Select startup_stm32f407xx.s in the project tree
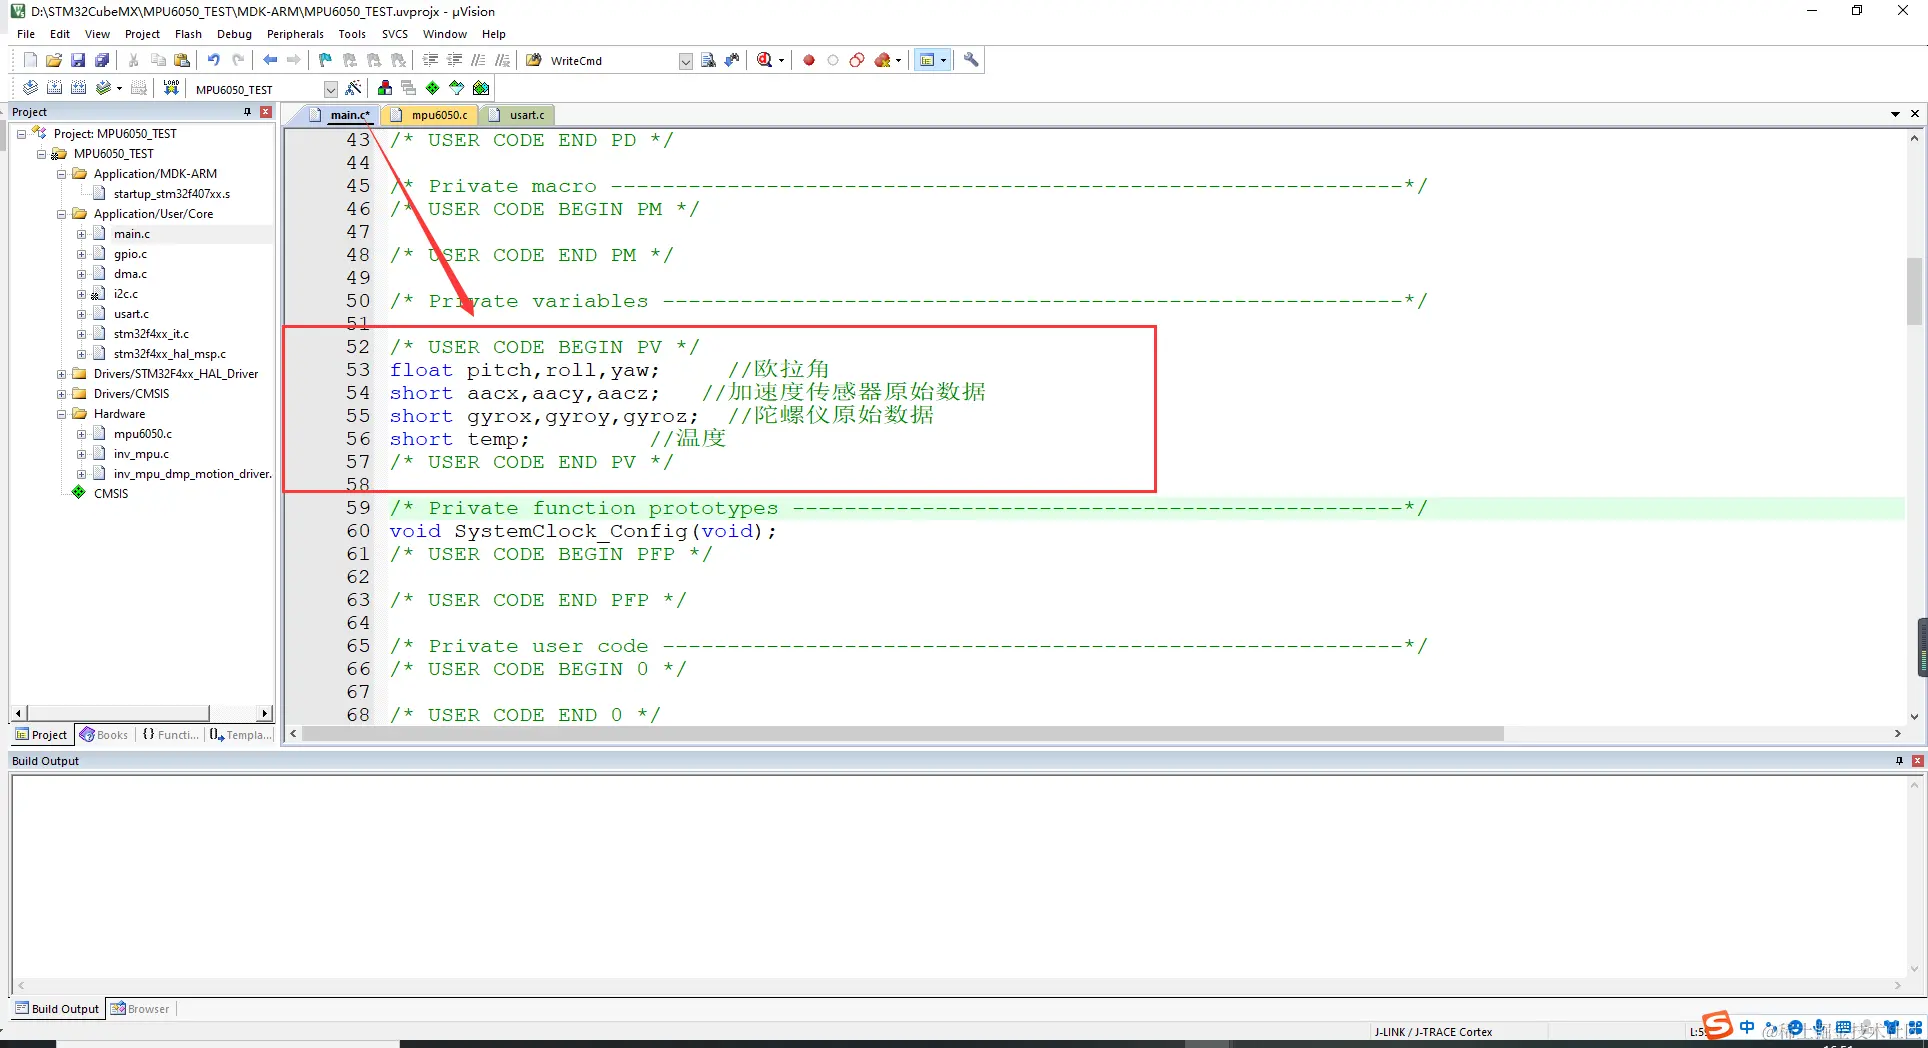This screenshot has width=1928, height=1048. click(171, 194)
